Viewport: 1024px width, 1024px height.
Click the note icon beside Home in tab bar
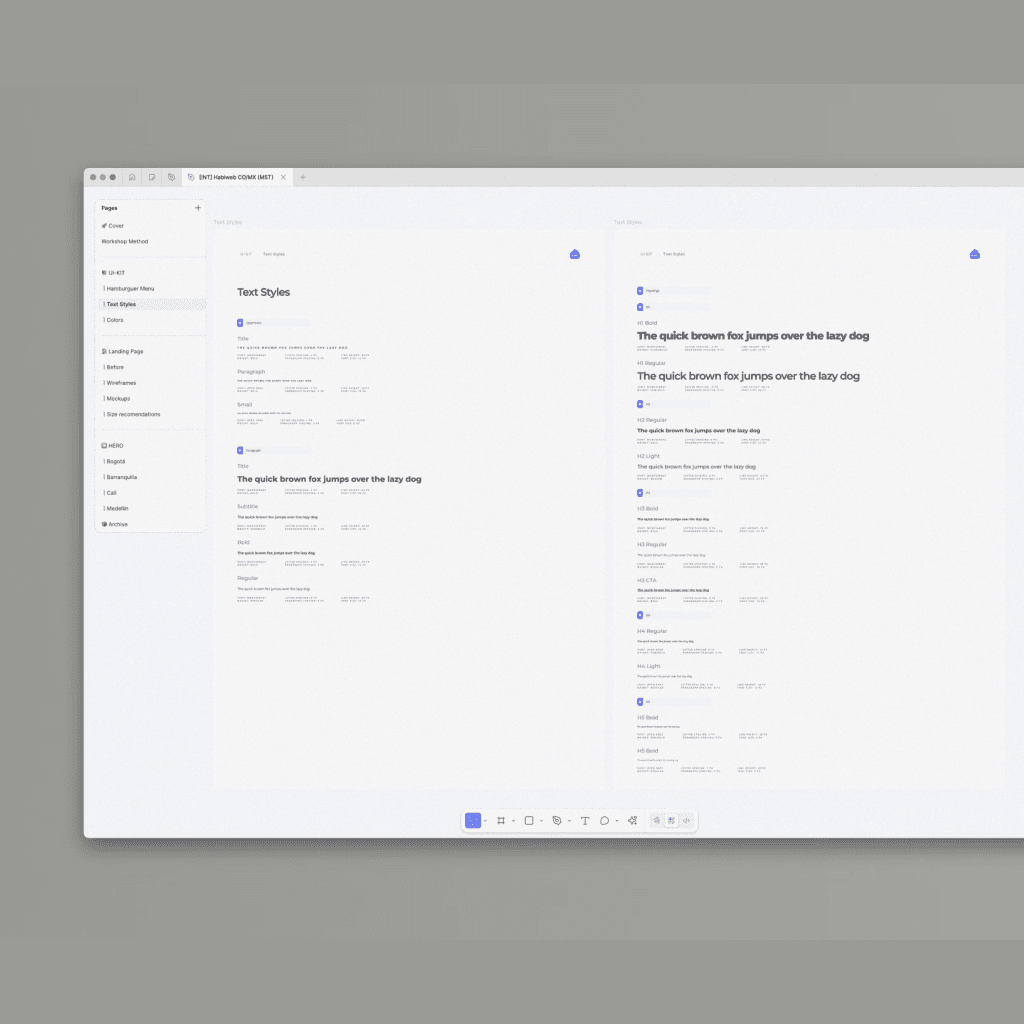coord(152,177)
